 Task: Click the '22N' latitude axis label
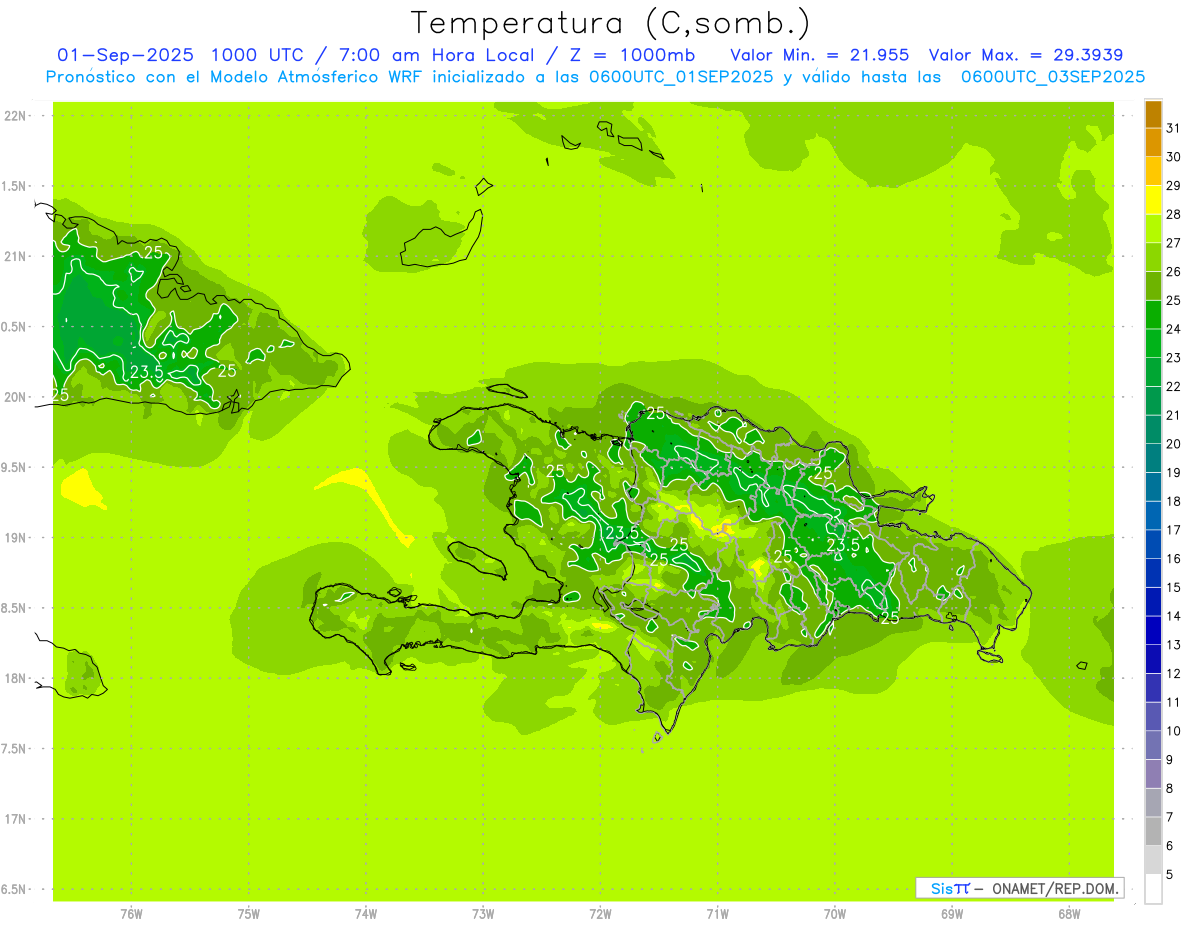coord(16,116)
